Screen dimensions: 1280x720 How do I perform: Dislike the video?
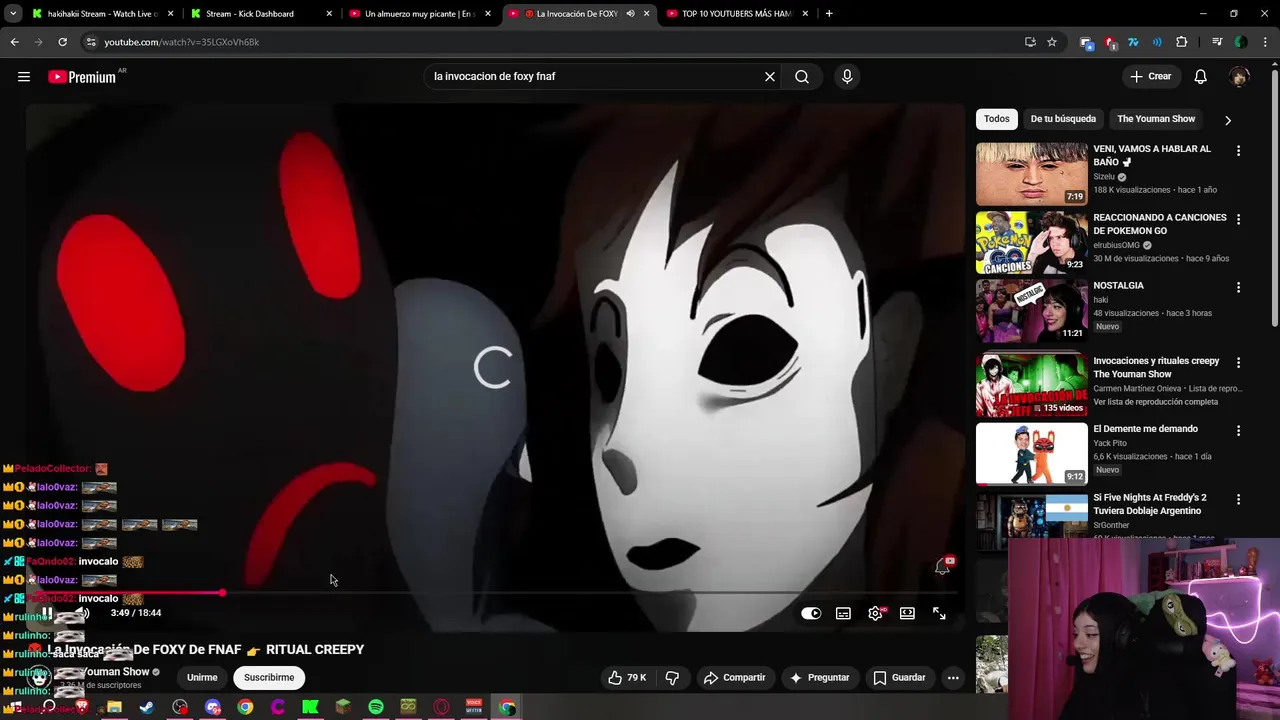672,677
